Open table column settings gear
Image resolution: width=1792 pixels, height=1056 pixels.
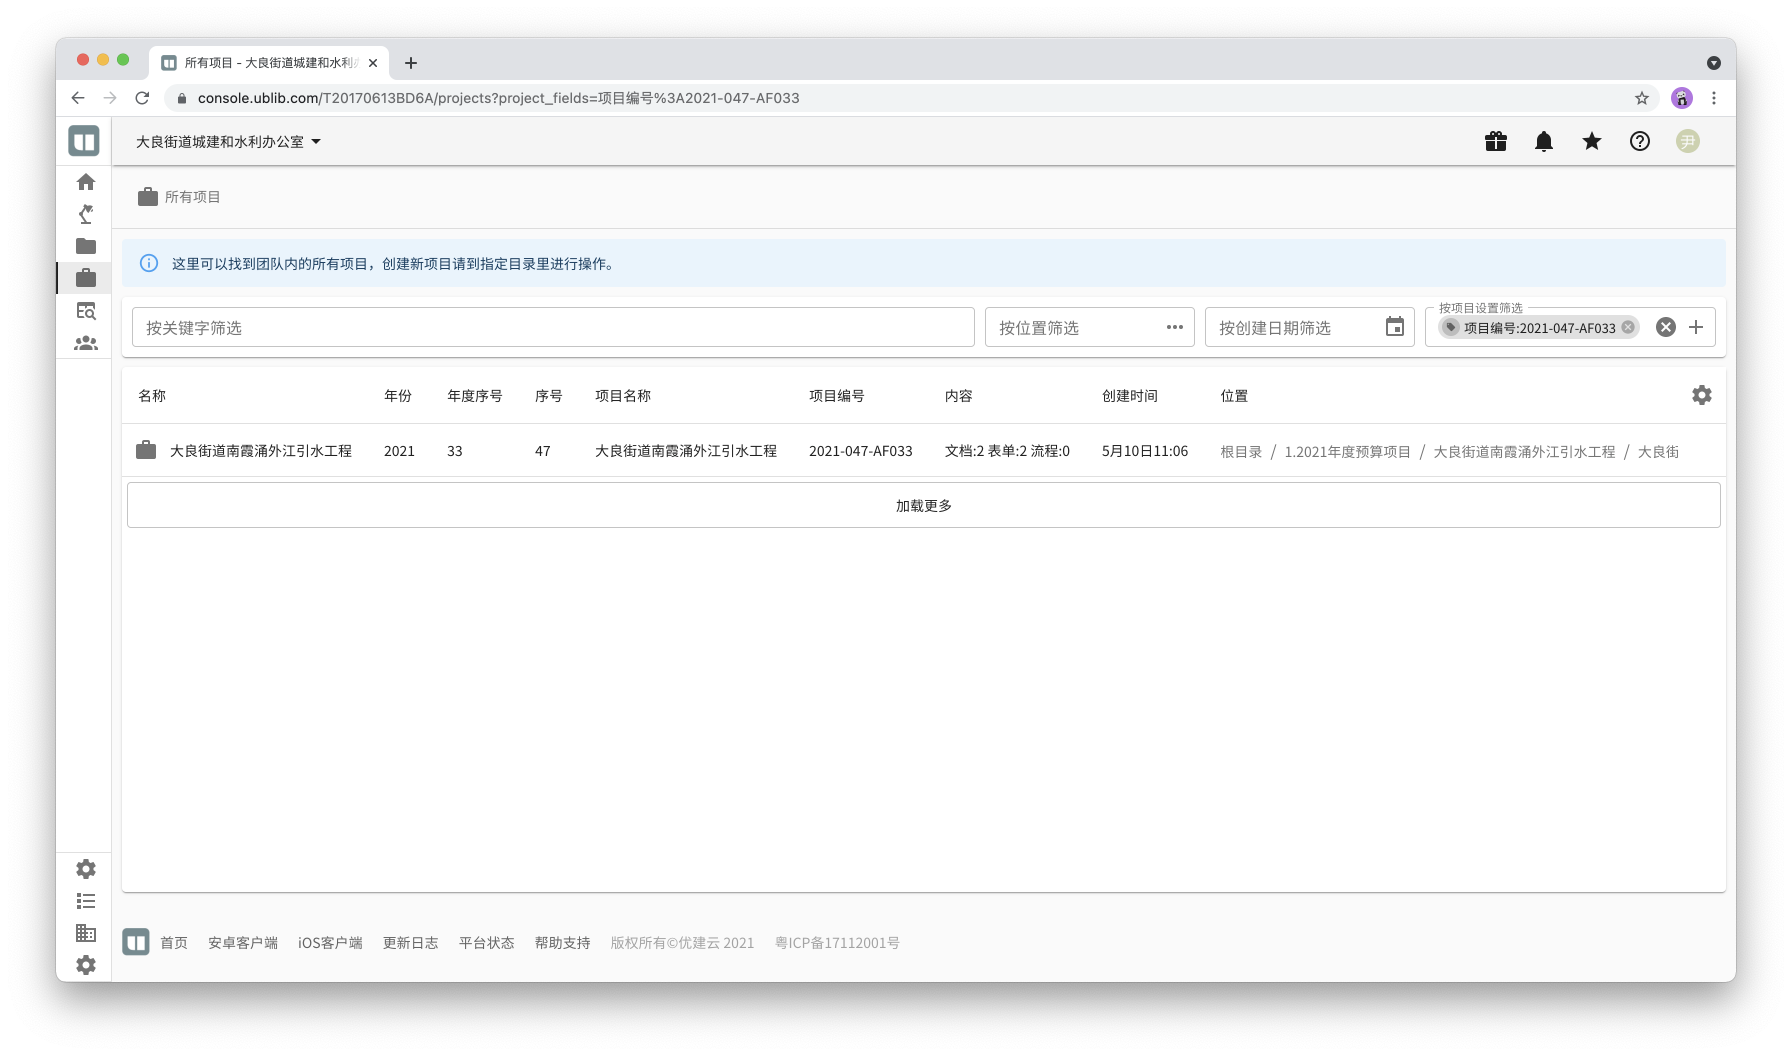click(x=1701, y=396)
